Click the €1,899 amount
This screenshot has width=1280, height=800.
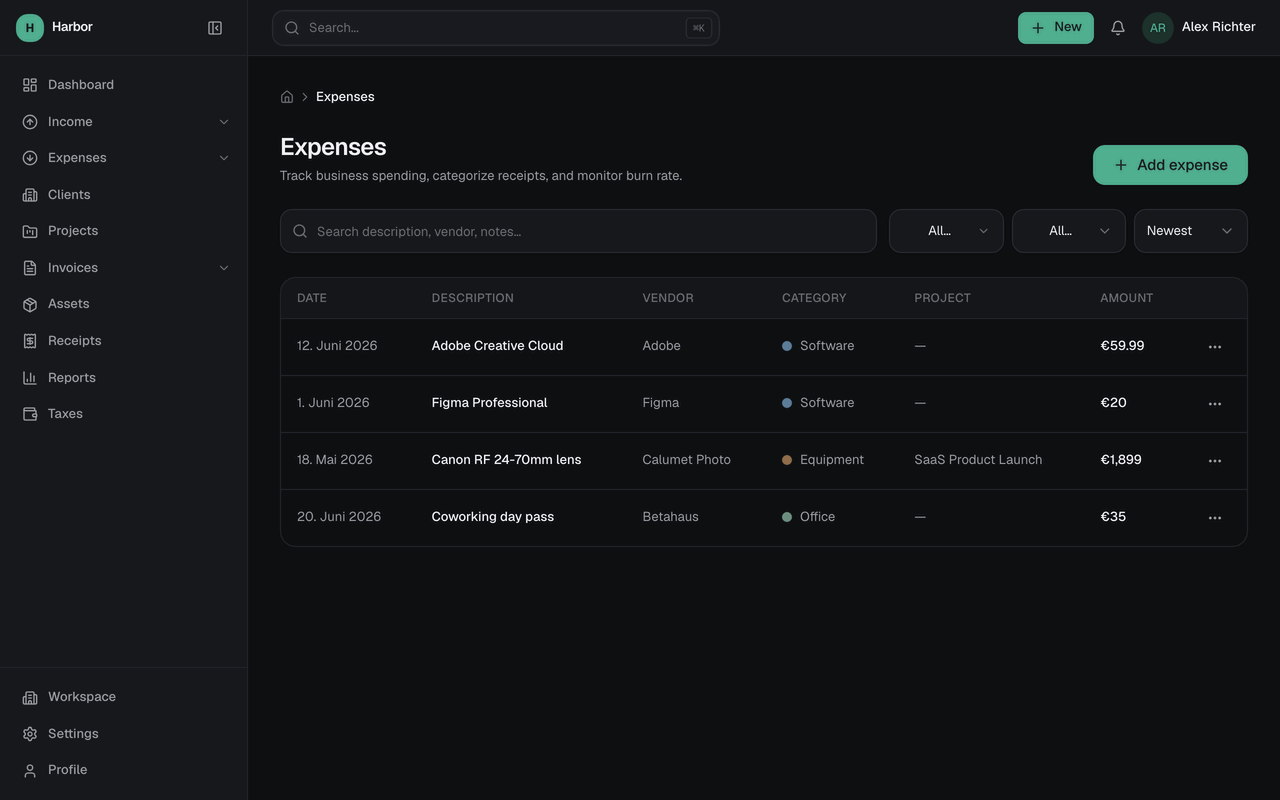[x=1121, y=460]
